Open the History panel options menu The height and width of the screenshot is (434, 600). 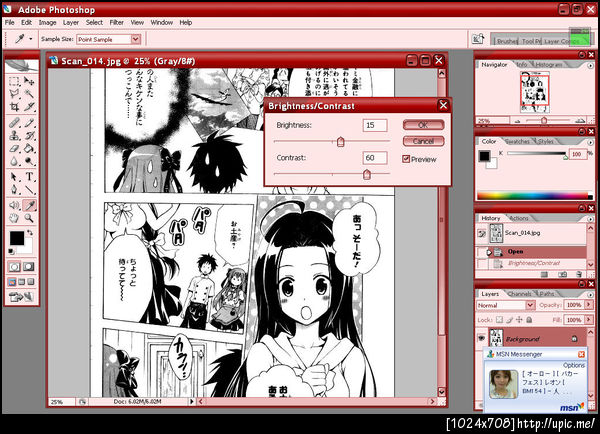(x=590, y=219)
